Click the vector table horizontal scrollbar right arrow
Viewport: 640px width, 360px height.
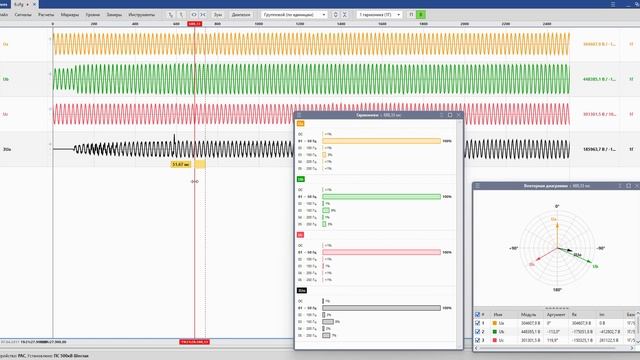click(632, 348)
